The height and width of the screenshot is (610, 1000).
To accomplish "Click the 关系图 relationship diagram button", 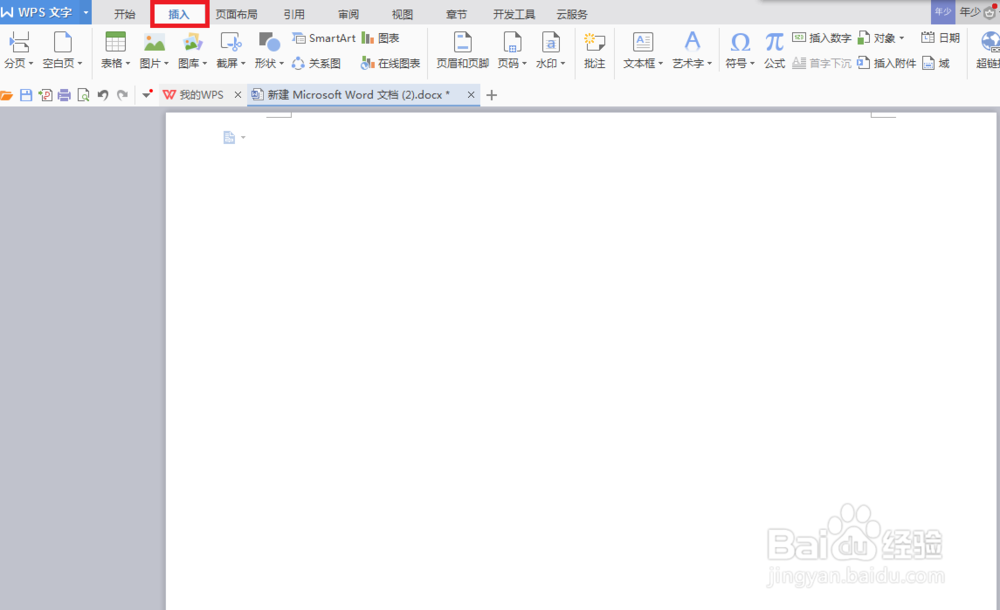I will click(316, 63).
